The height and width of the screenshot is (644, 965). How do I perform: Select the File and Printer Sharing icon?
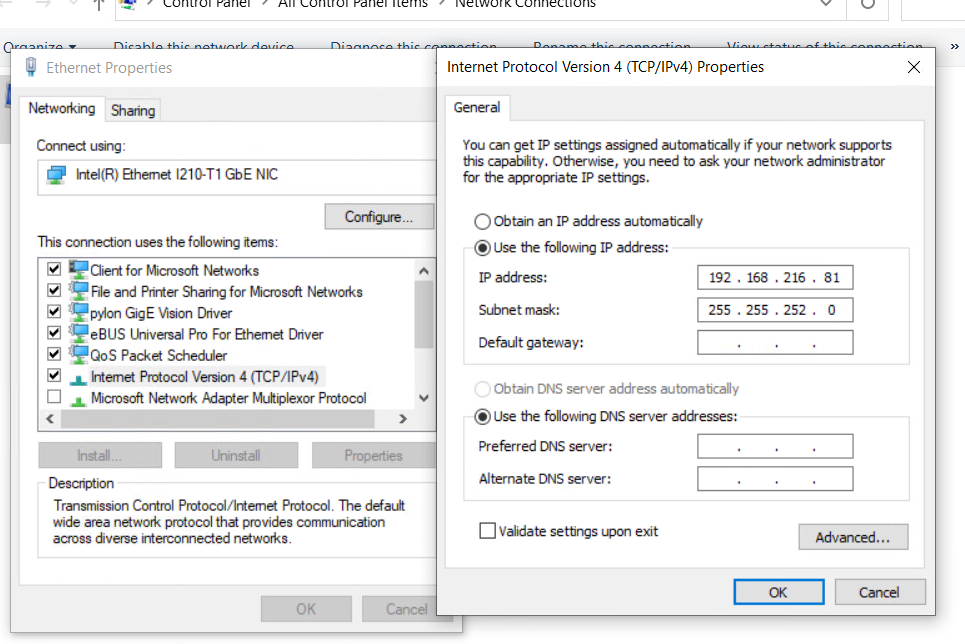pos(78,291)
